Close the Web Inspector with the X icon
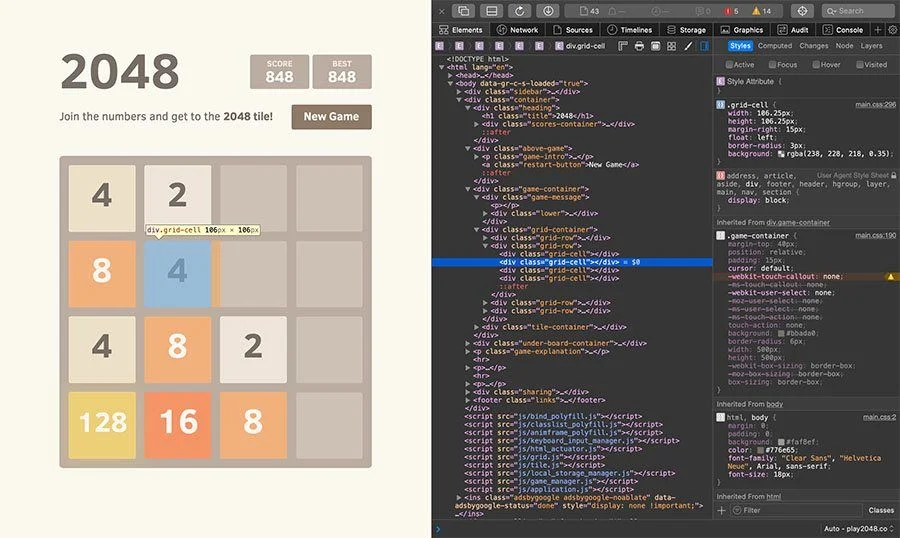Image resolution: width=900 pixels, height=538 pixels. pos(441,11)
